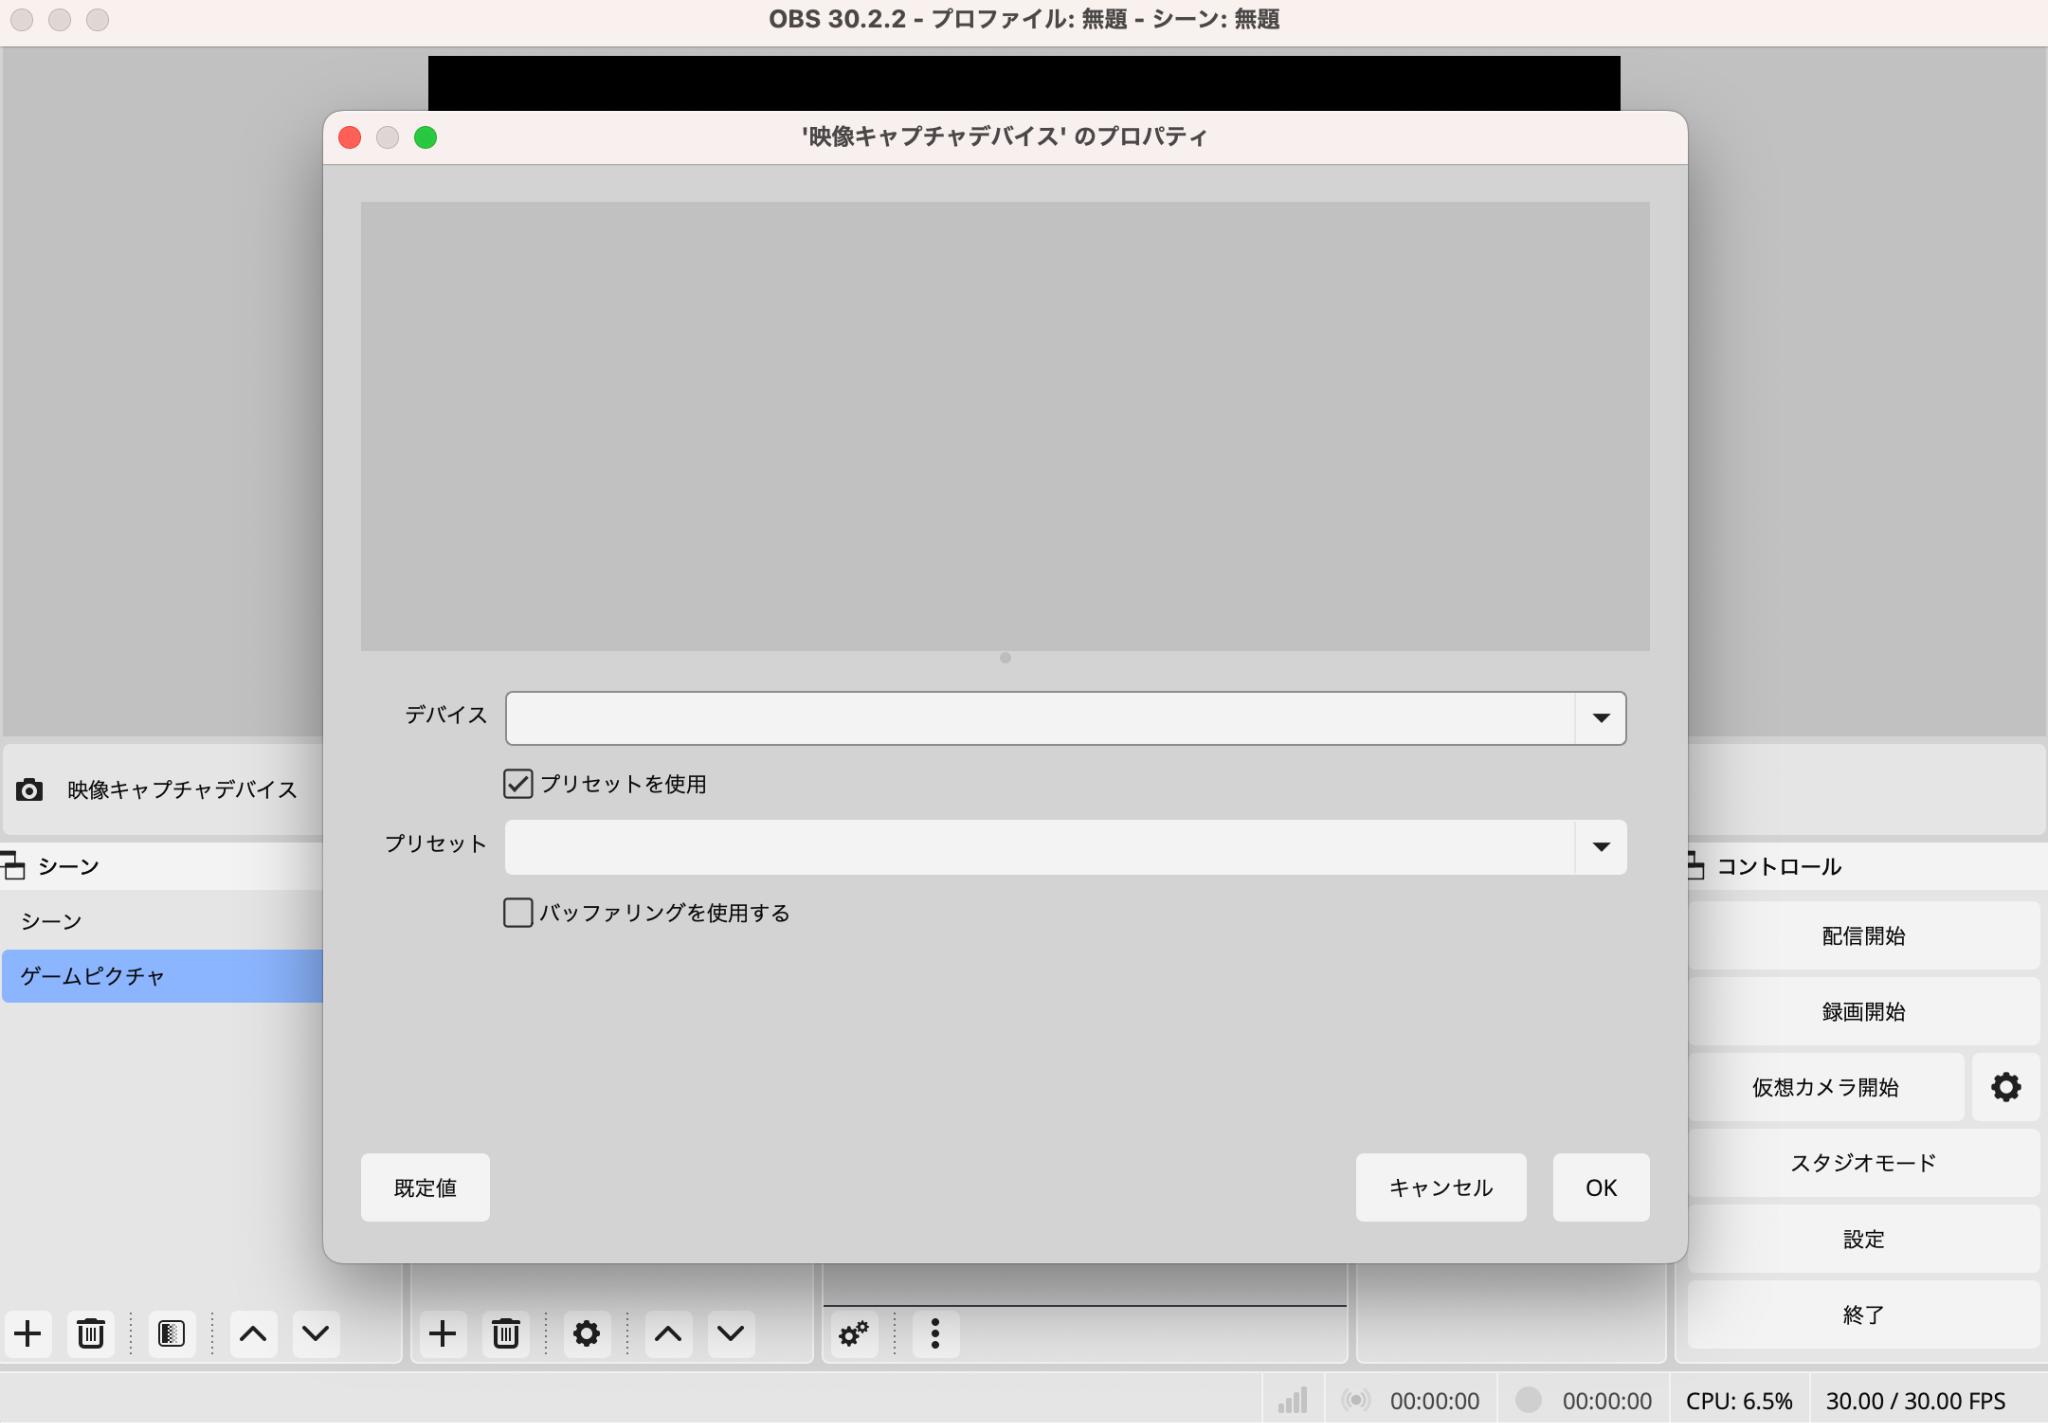Click the キャンセル button

[1441, 1187]
